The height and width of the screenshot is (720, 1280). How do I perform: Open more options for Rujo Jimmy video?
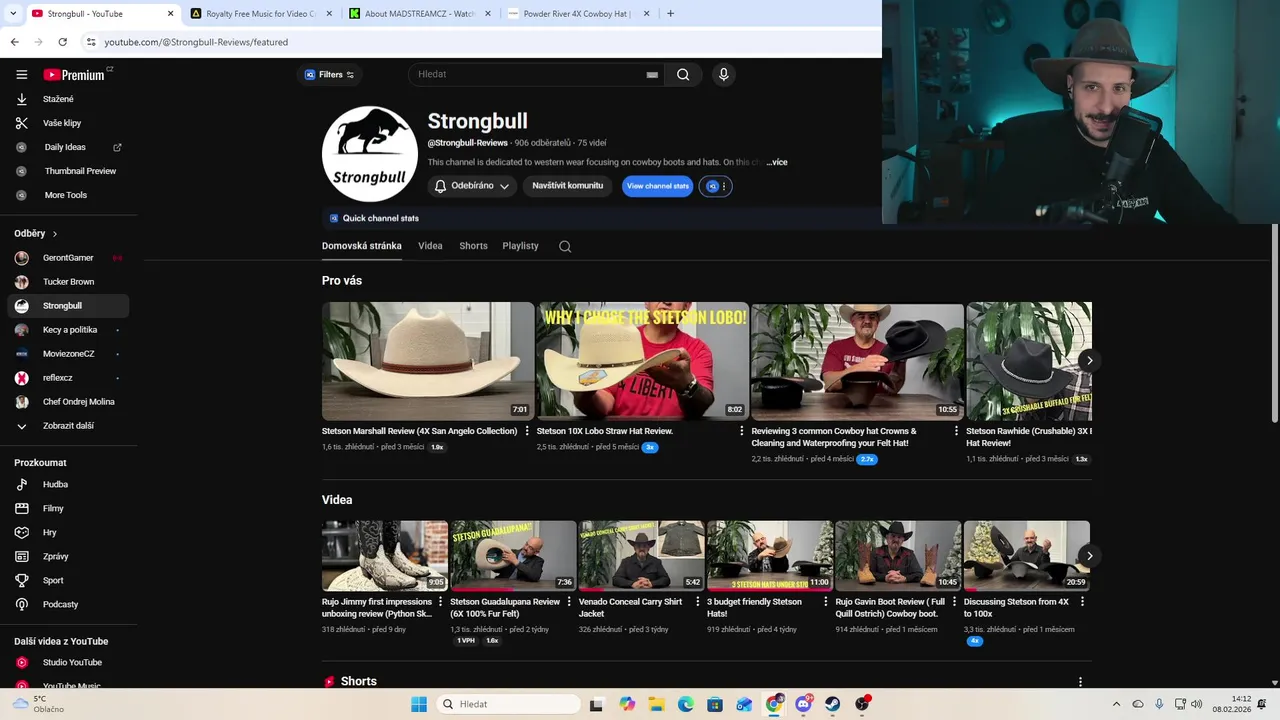click(440, 602)
